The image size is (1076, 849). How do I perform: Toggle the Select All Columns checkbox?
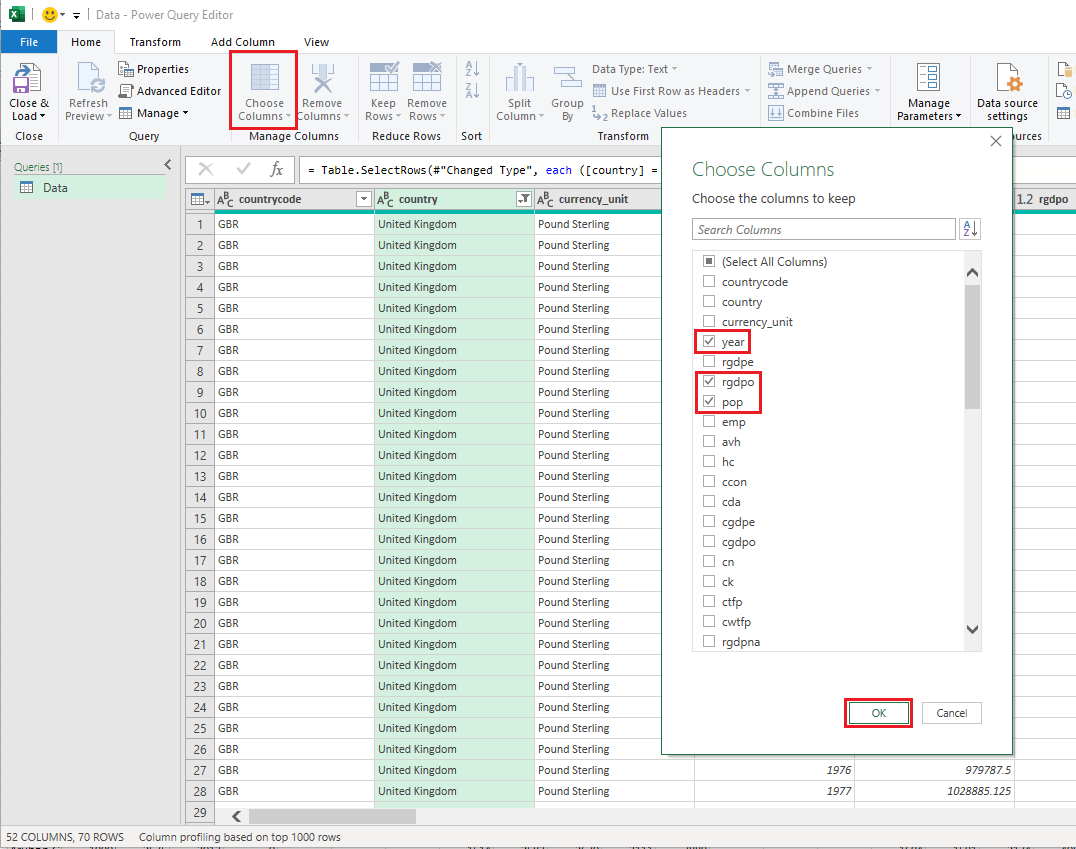[708, 261]
